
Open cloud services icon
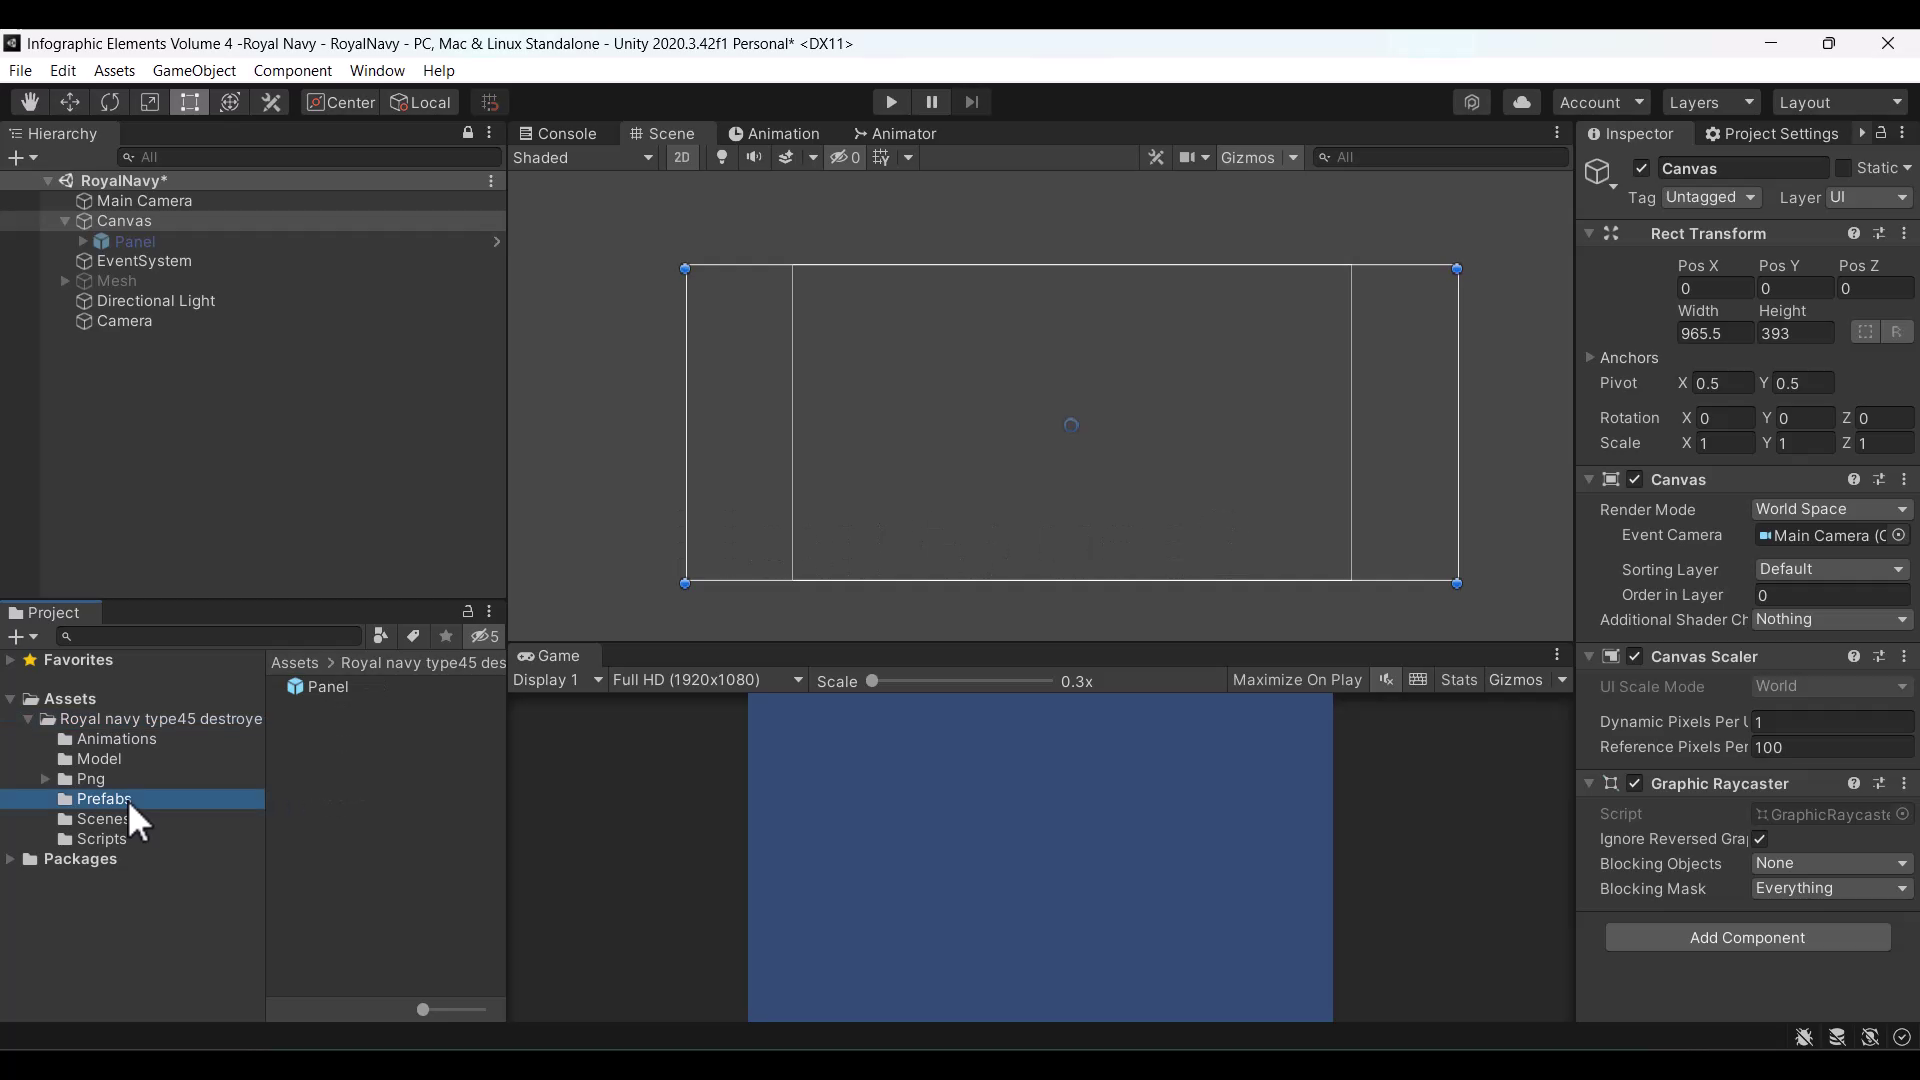(1522, 102)
